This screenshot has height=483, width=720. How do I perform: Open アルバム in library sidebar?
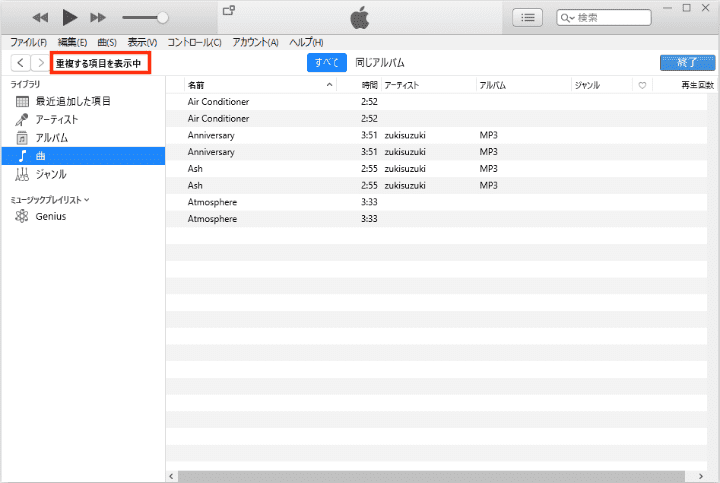[x=52, y=138]
